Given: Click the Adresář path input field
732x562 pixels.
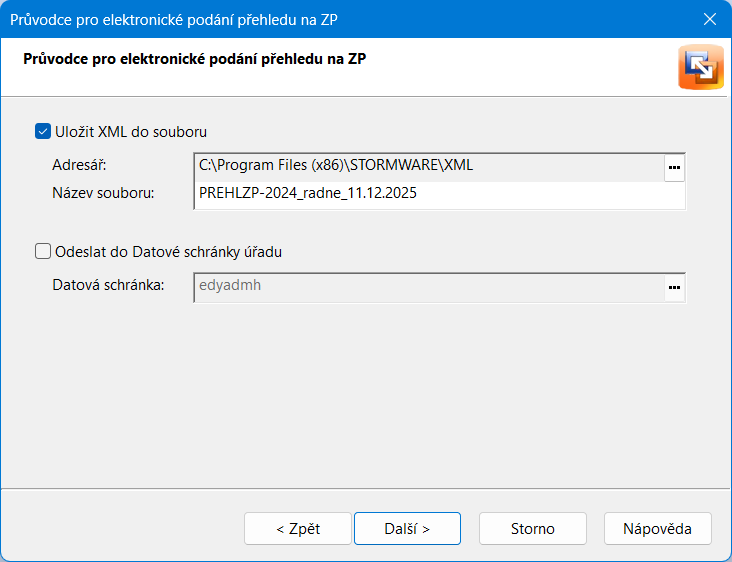Looking at the screenshot, I should [x=428, y=166].
